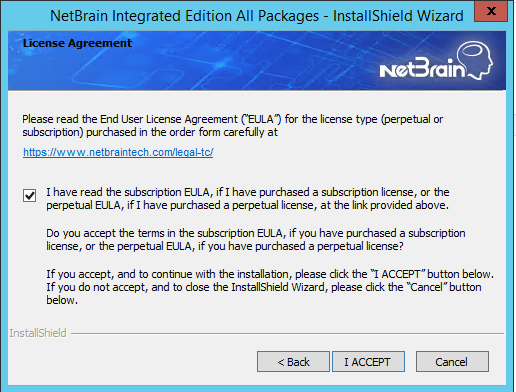
Task: Click the NetBrain wordmark in the banner
Action: (x=422, y=68)
